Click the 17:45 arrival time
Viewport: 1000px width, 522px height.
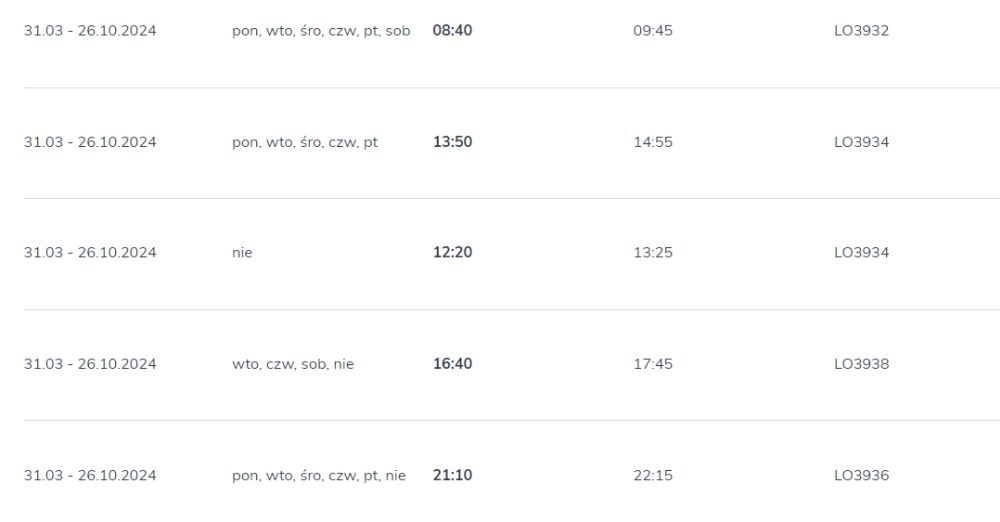[x=652, y=364]
